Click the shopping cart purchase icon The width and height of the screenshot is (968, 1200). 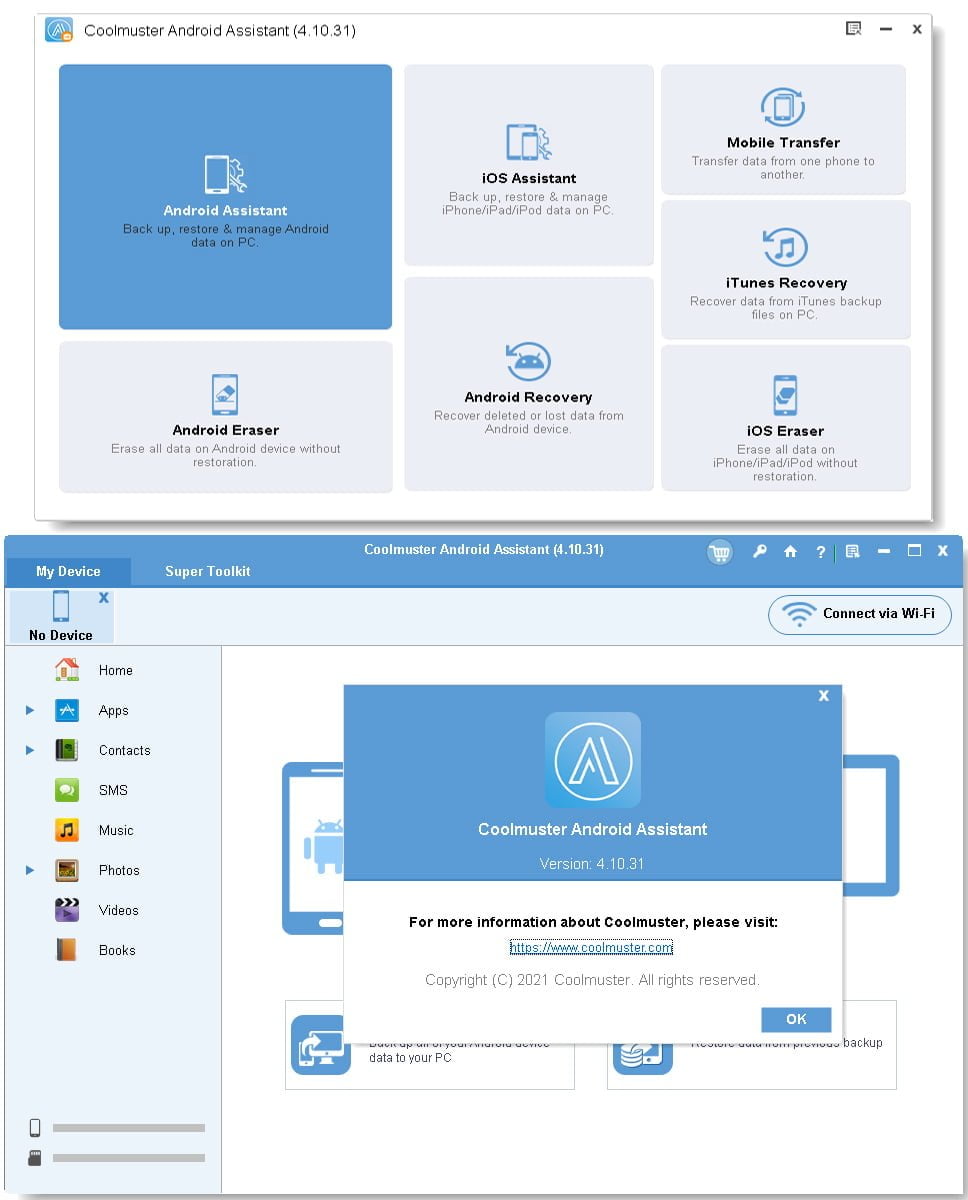(720, 552)
